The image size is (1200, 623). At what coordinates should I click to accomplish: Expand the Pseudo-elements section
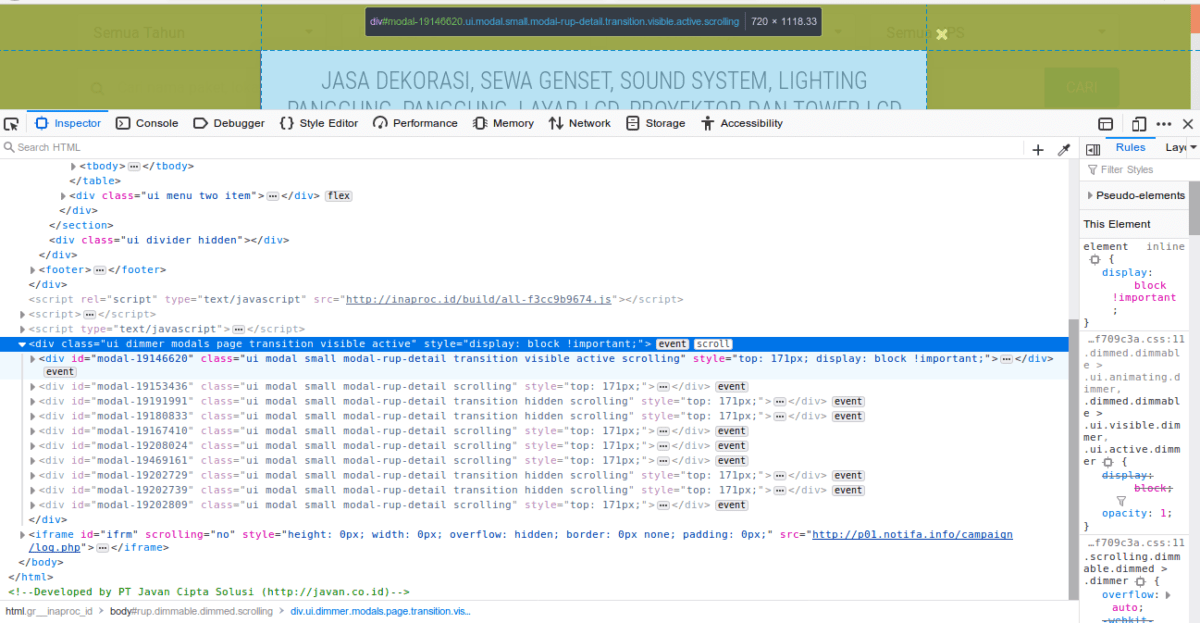click(1090, 195)
